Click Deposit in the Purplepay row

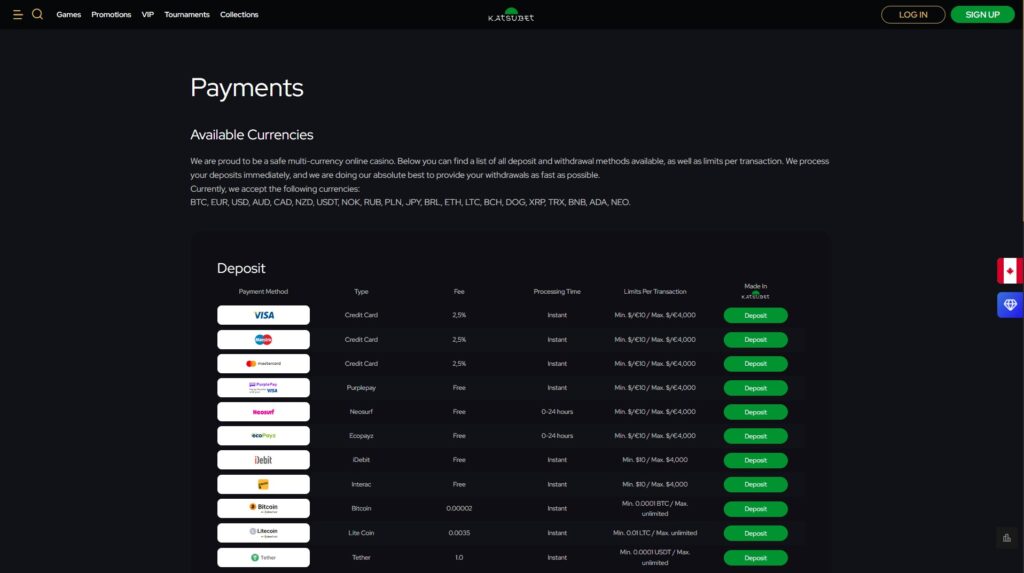pyautogui.click(x=756, y=388)
